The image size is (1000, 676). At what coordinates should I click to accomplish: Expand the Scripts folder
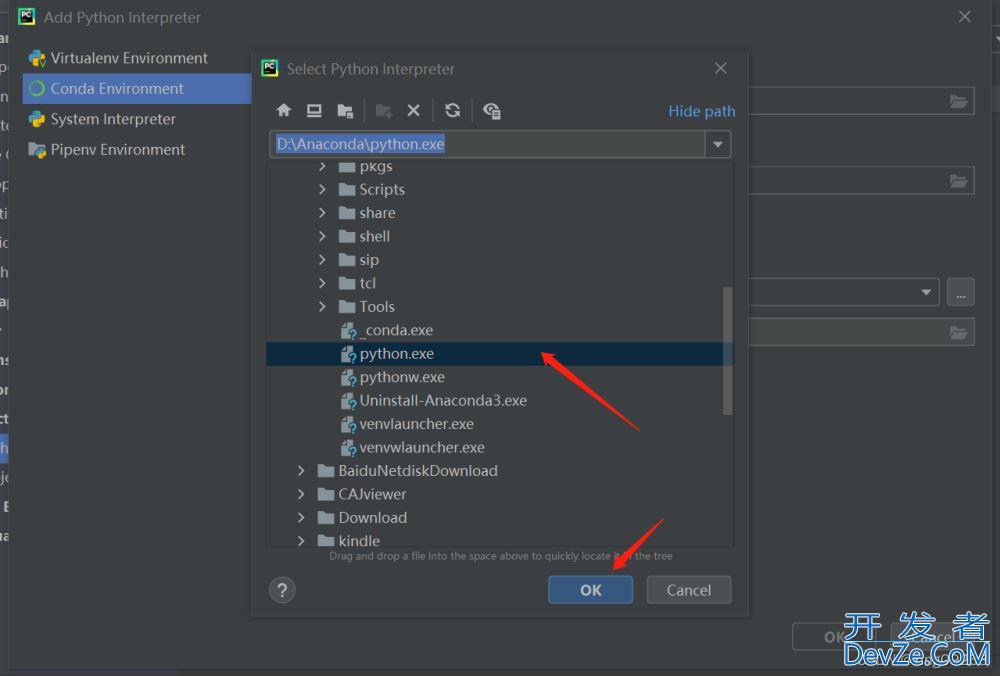point(322,189)
